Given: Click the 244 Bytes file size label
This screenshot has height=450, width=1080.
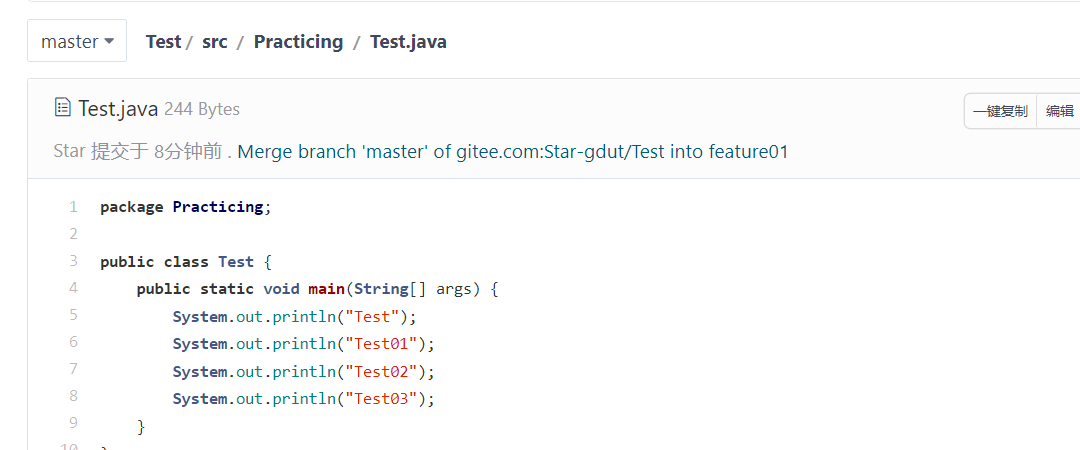Looking at the screenshot, I should click(202, 109).
